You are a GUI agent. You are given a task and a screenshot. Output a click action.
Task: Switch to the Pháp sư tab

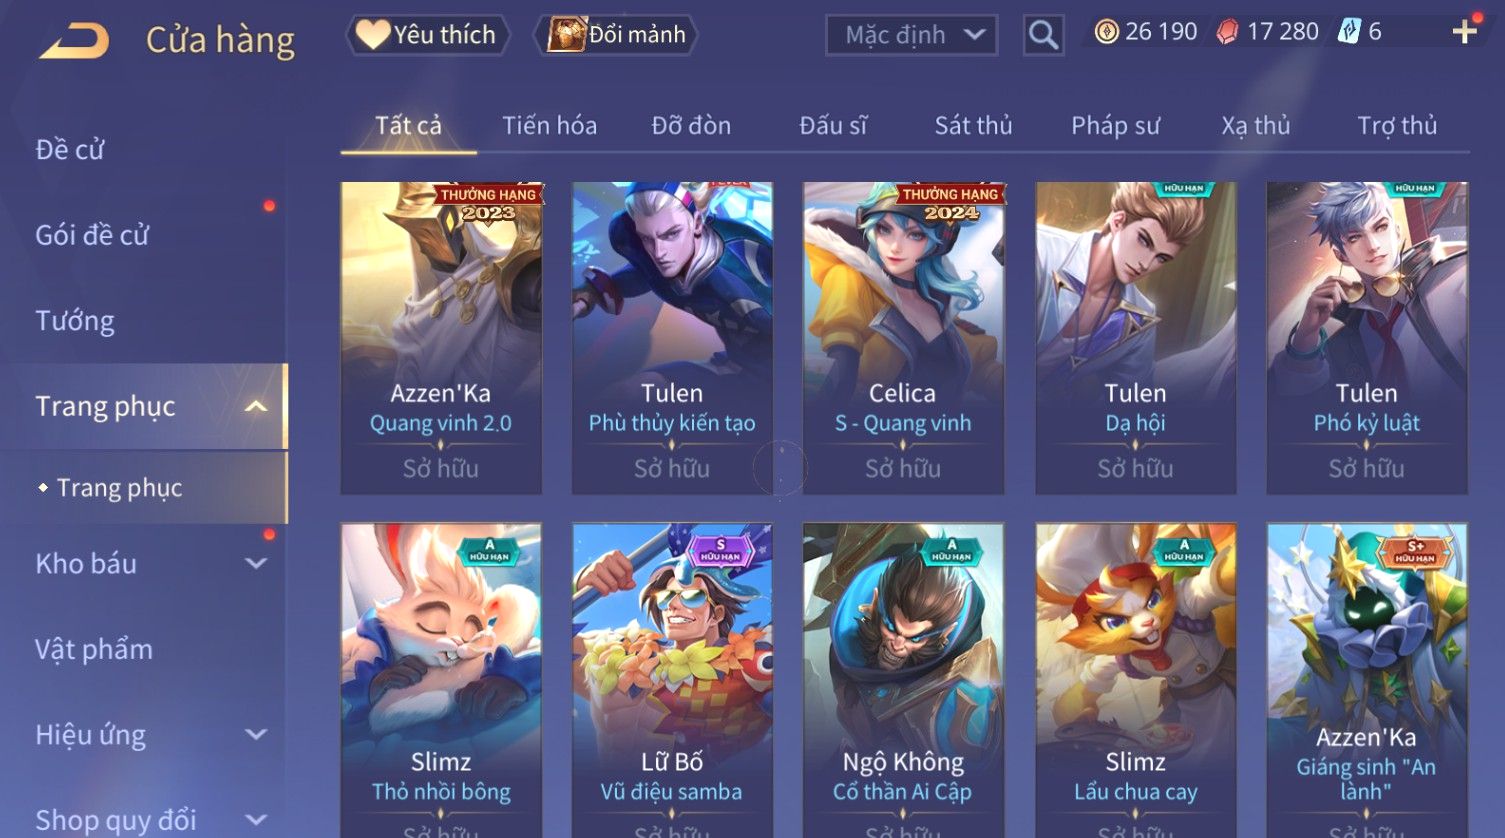1115,125
